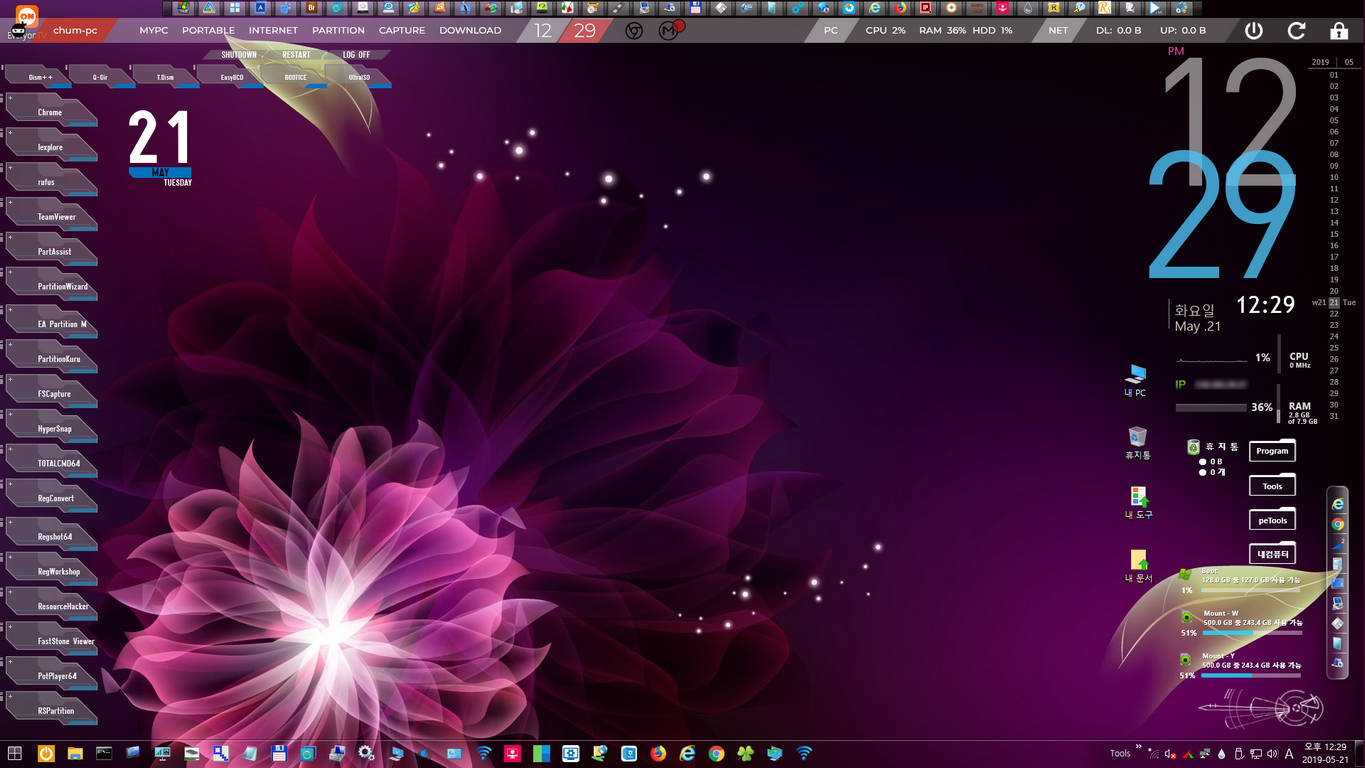This screenshot has height=768, width=1365.
Task: Mute the volume icon in system tray
Action: coord(1272,753)
